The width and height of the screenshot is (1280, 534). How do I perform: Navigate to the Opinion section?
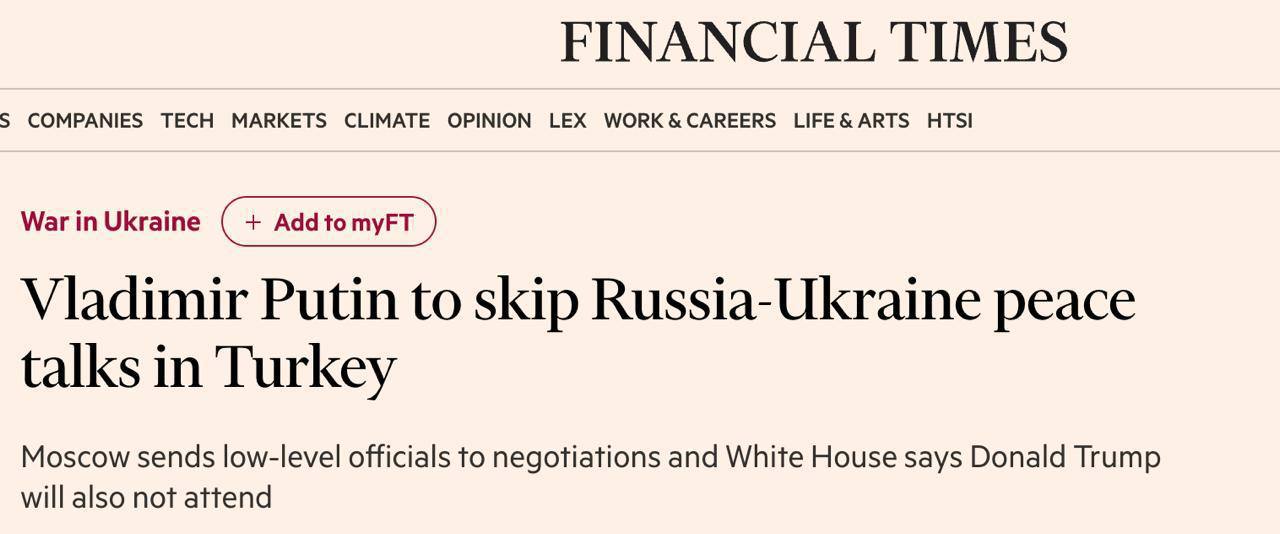click(489, 121)
